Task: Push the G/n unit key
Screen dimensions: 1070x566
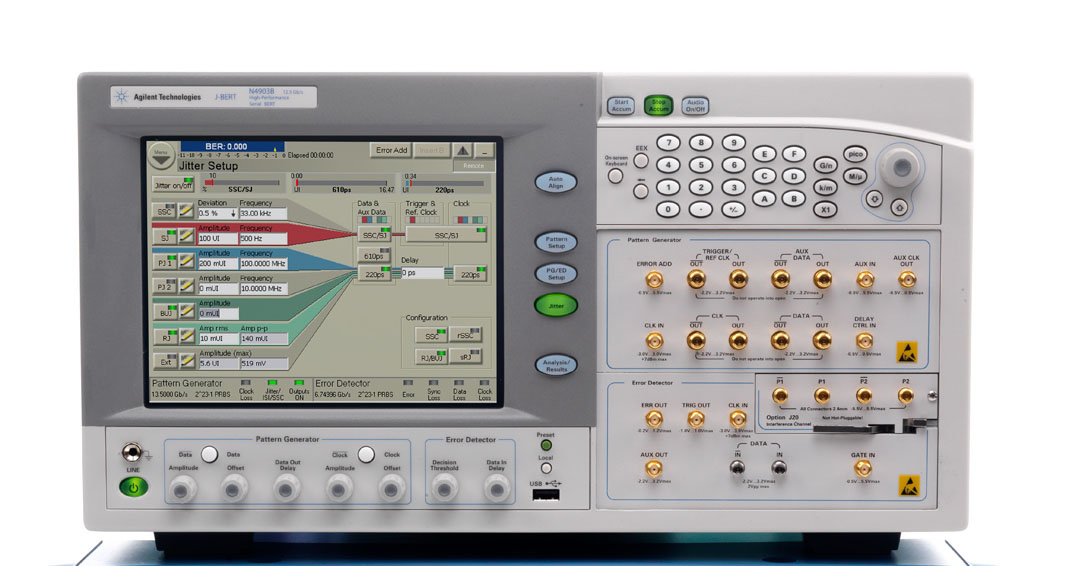Action: tap(825, 165)
